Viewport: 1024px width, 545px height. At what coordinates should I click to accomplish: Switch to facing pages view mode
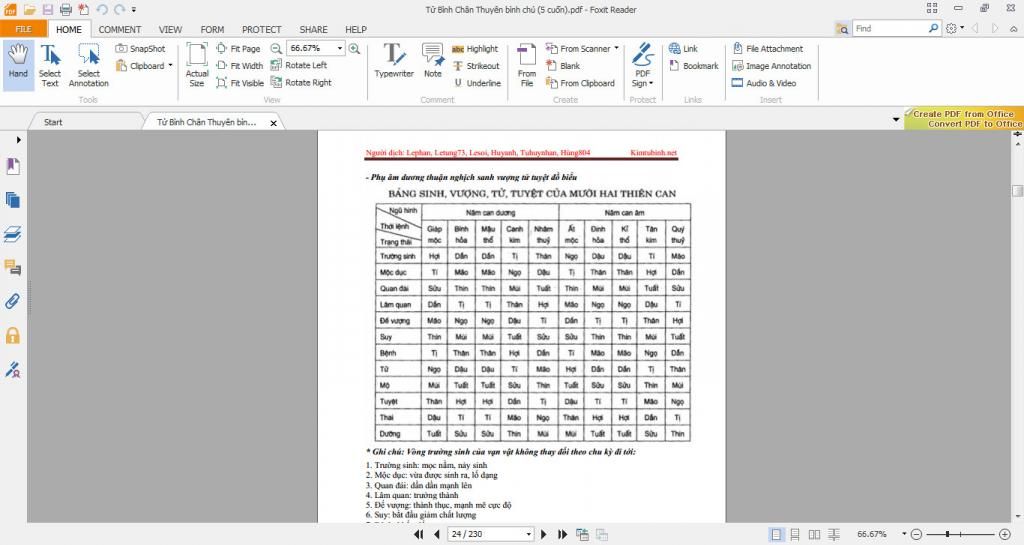tap(814, 534)
